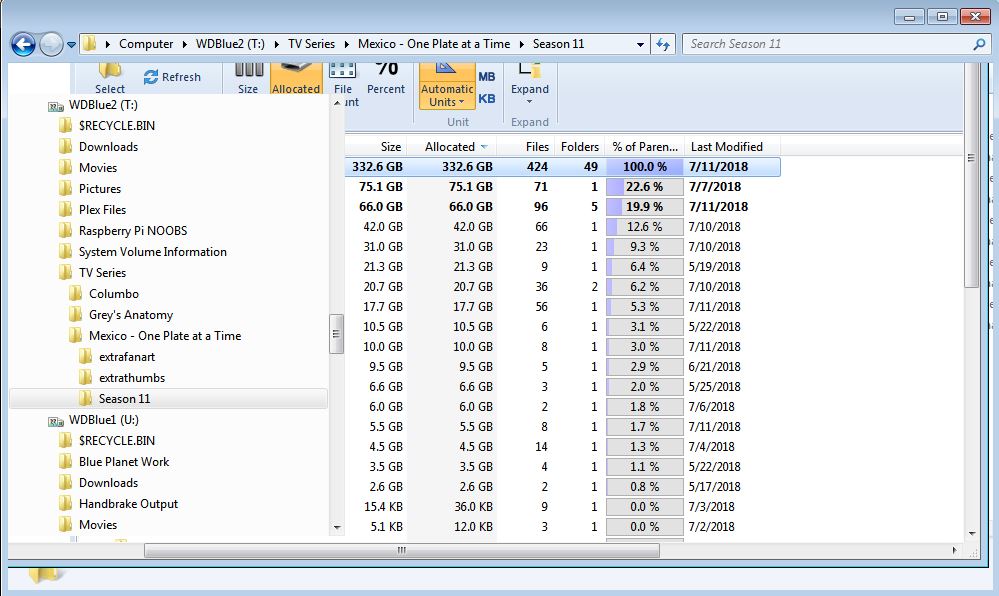Set units to KB
Viewport: 999px width, 596px height.
point(487,99)
